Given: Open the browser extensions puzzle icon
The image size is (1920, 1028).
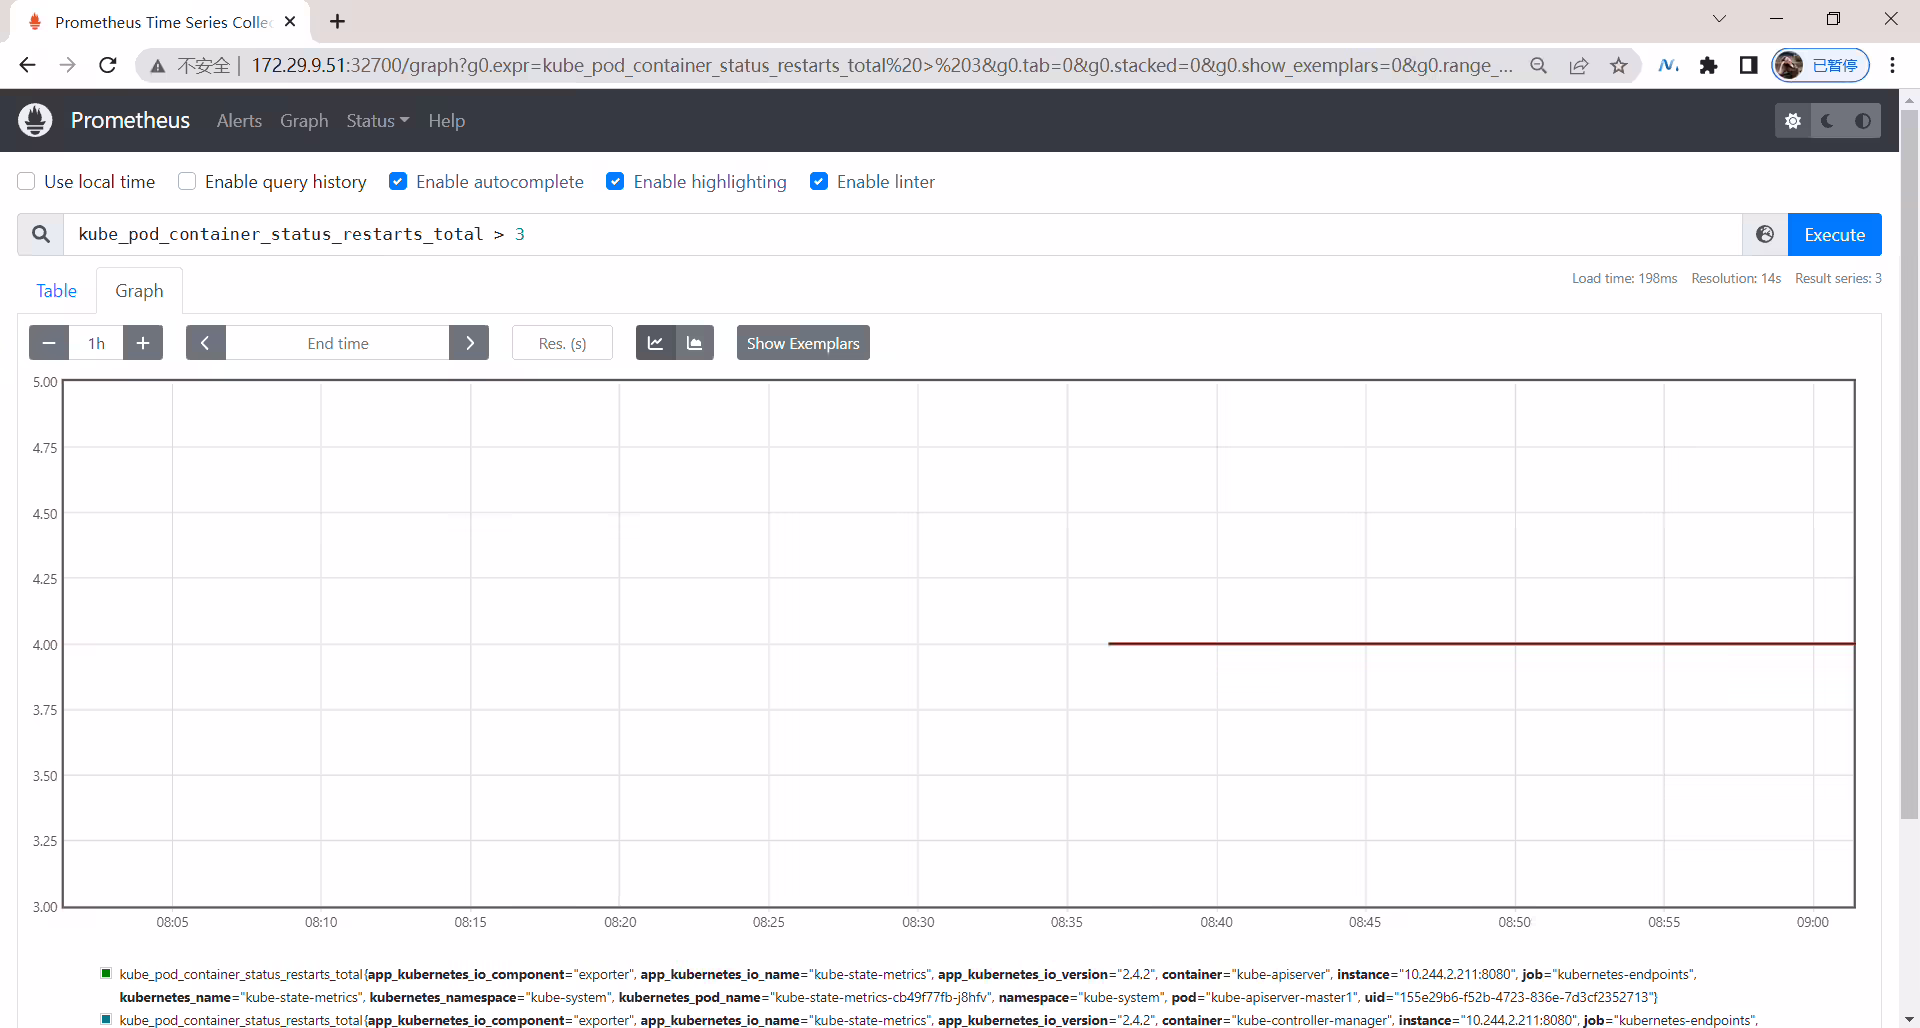Looking at the screenshot, I should (x=1708, y=66).
